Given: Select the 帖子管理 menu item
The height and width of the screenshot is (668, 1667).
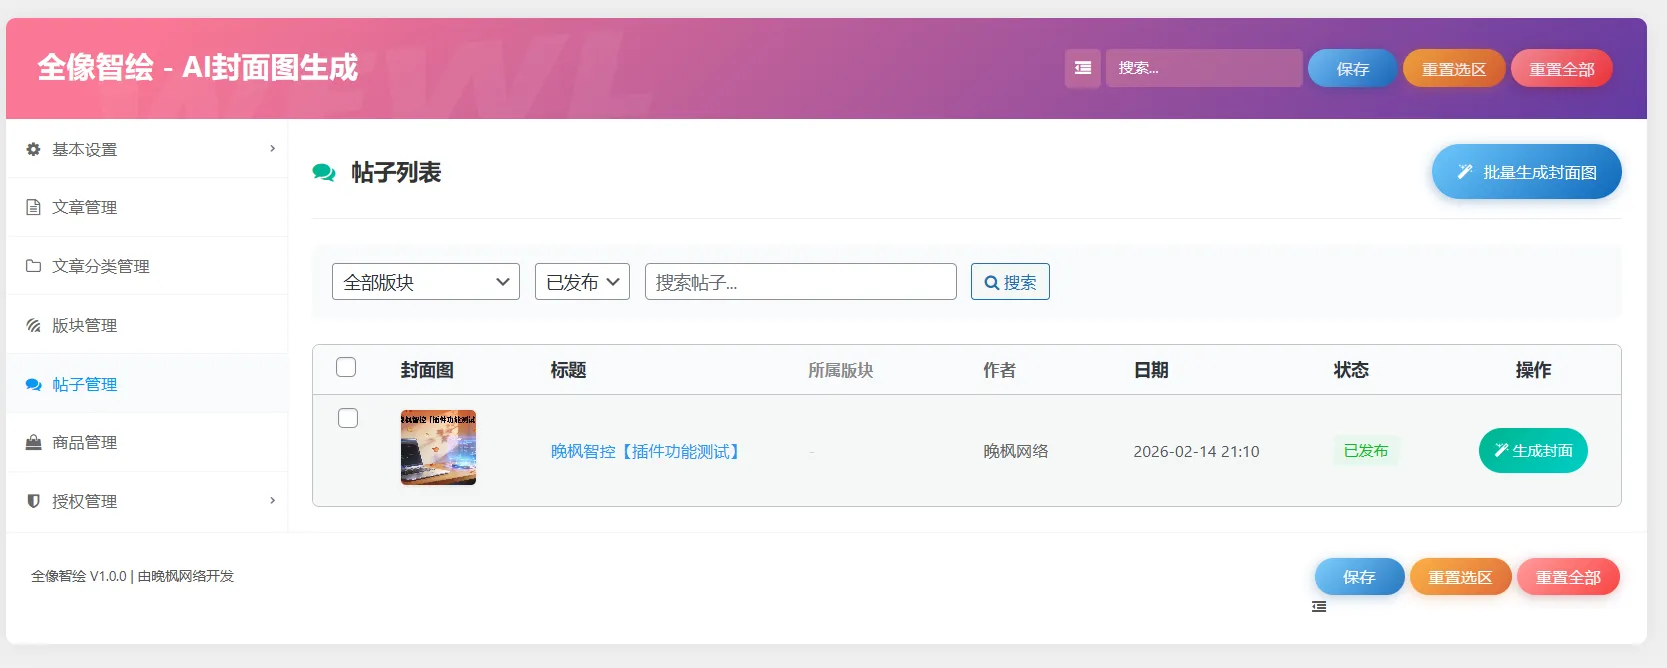Looking at the screenshot, I should coord(147,384).
